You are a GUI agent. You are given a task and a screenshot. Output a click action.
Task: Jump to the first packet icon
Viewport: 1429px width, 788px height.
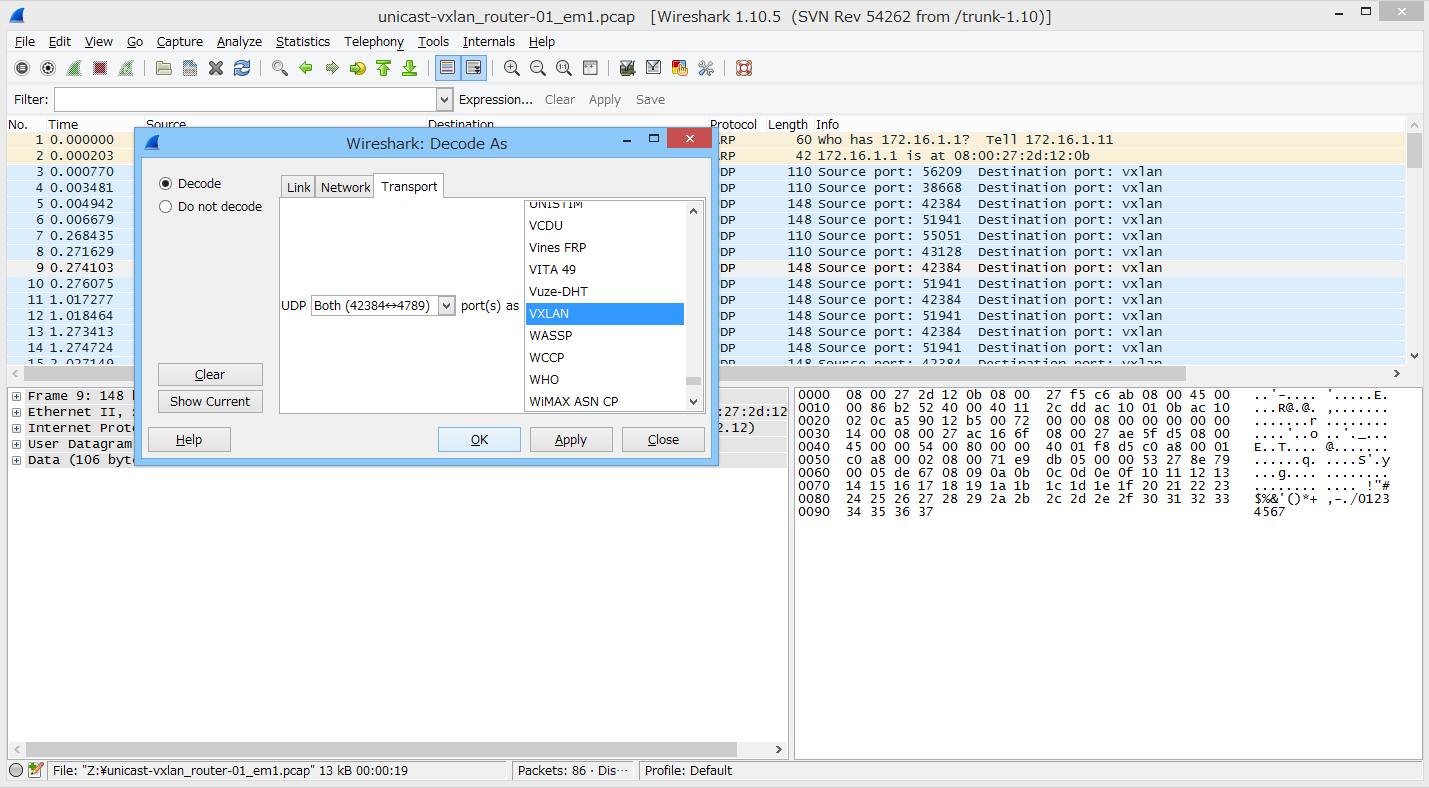[384, 68]
